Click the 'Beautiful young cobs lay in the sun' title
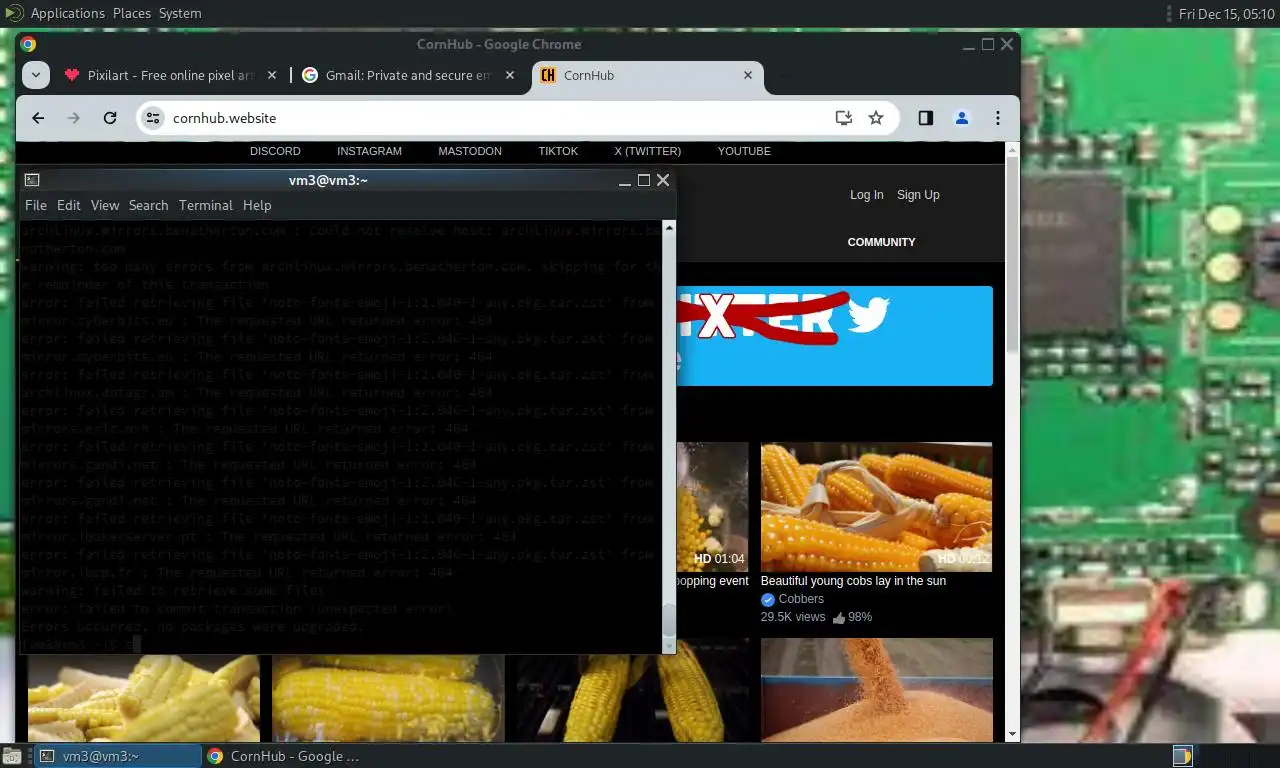Viewport: 1280px width, 768px height. click(x=853, y=581)
